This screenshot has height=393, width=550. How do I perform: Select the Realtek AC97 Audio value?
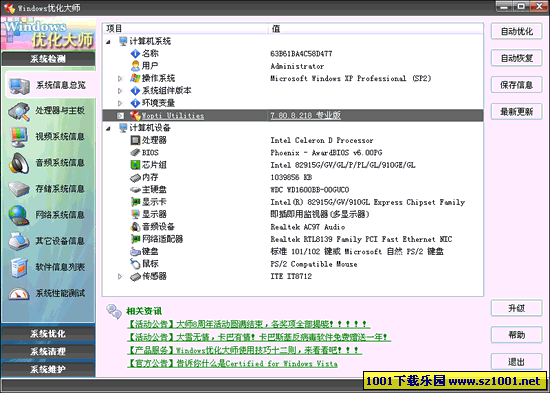(308, 227)
